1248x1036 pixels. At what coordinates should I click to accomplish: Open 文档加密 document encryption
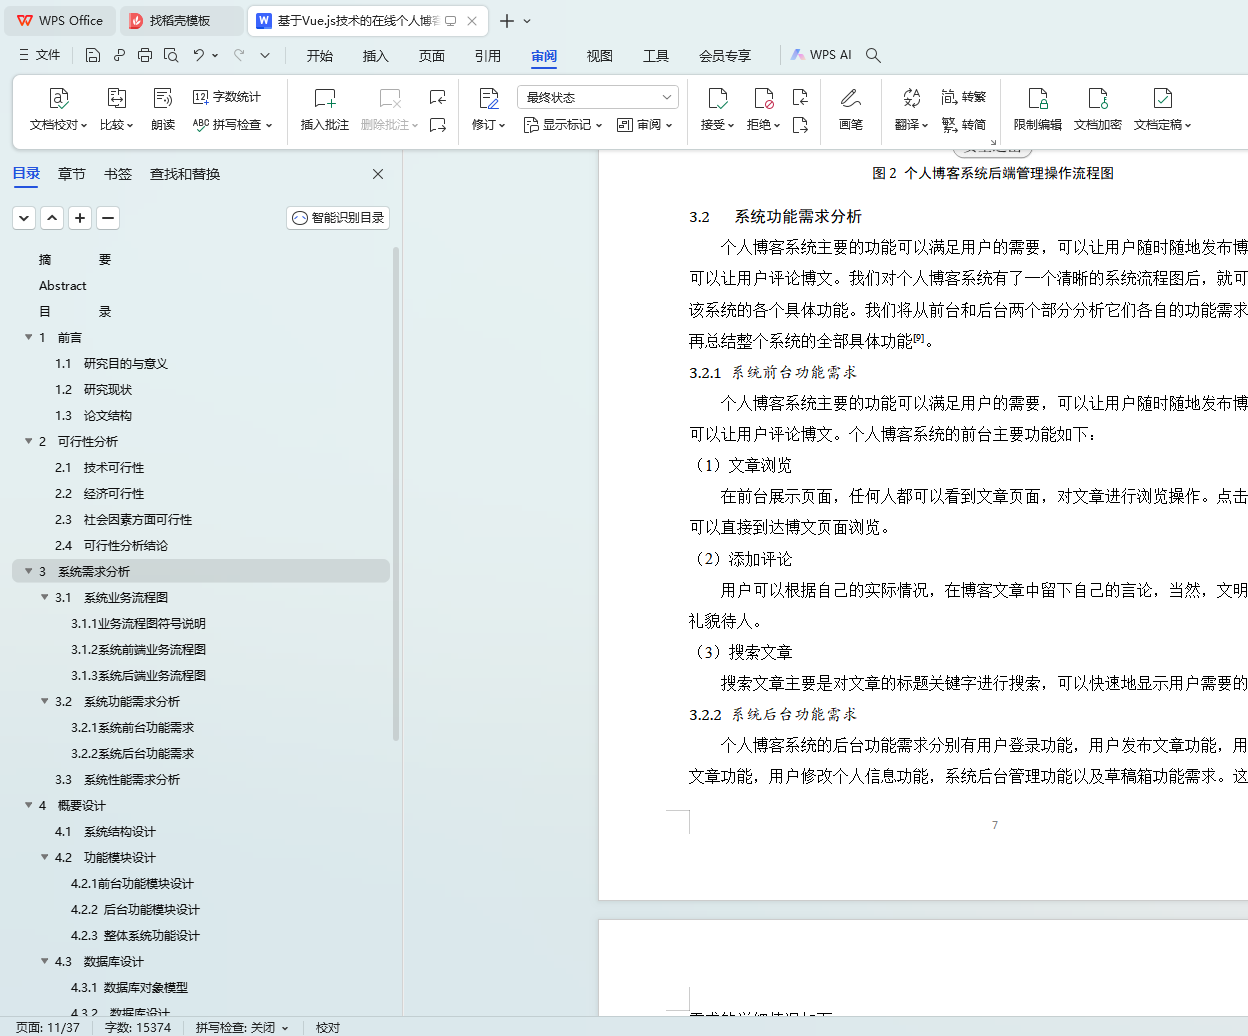click(x=1098, y=110)
